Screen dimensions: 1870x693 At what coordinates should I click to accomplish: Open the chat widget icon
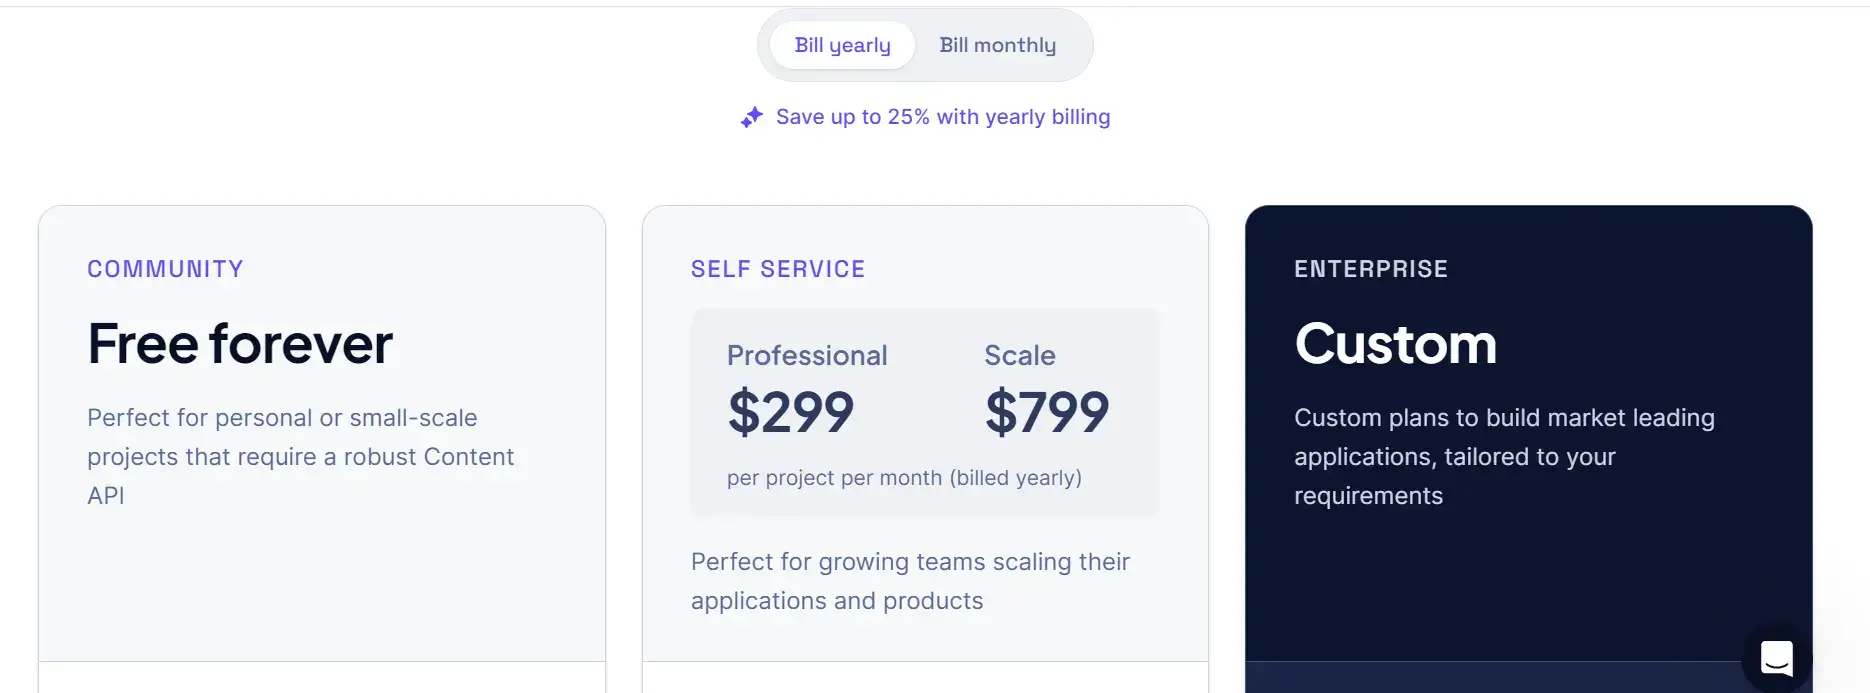coord(1776,658)
